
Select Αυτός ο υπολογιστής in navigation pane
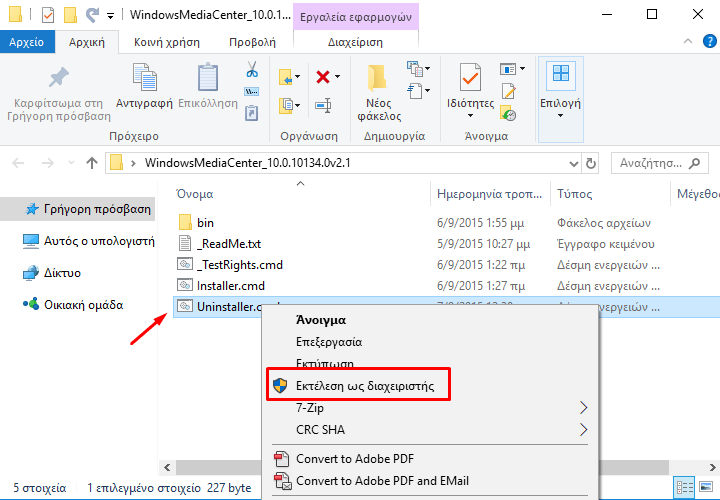pyautogui.click(x=88, y=241)
